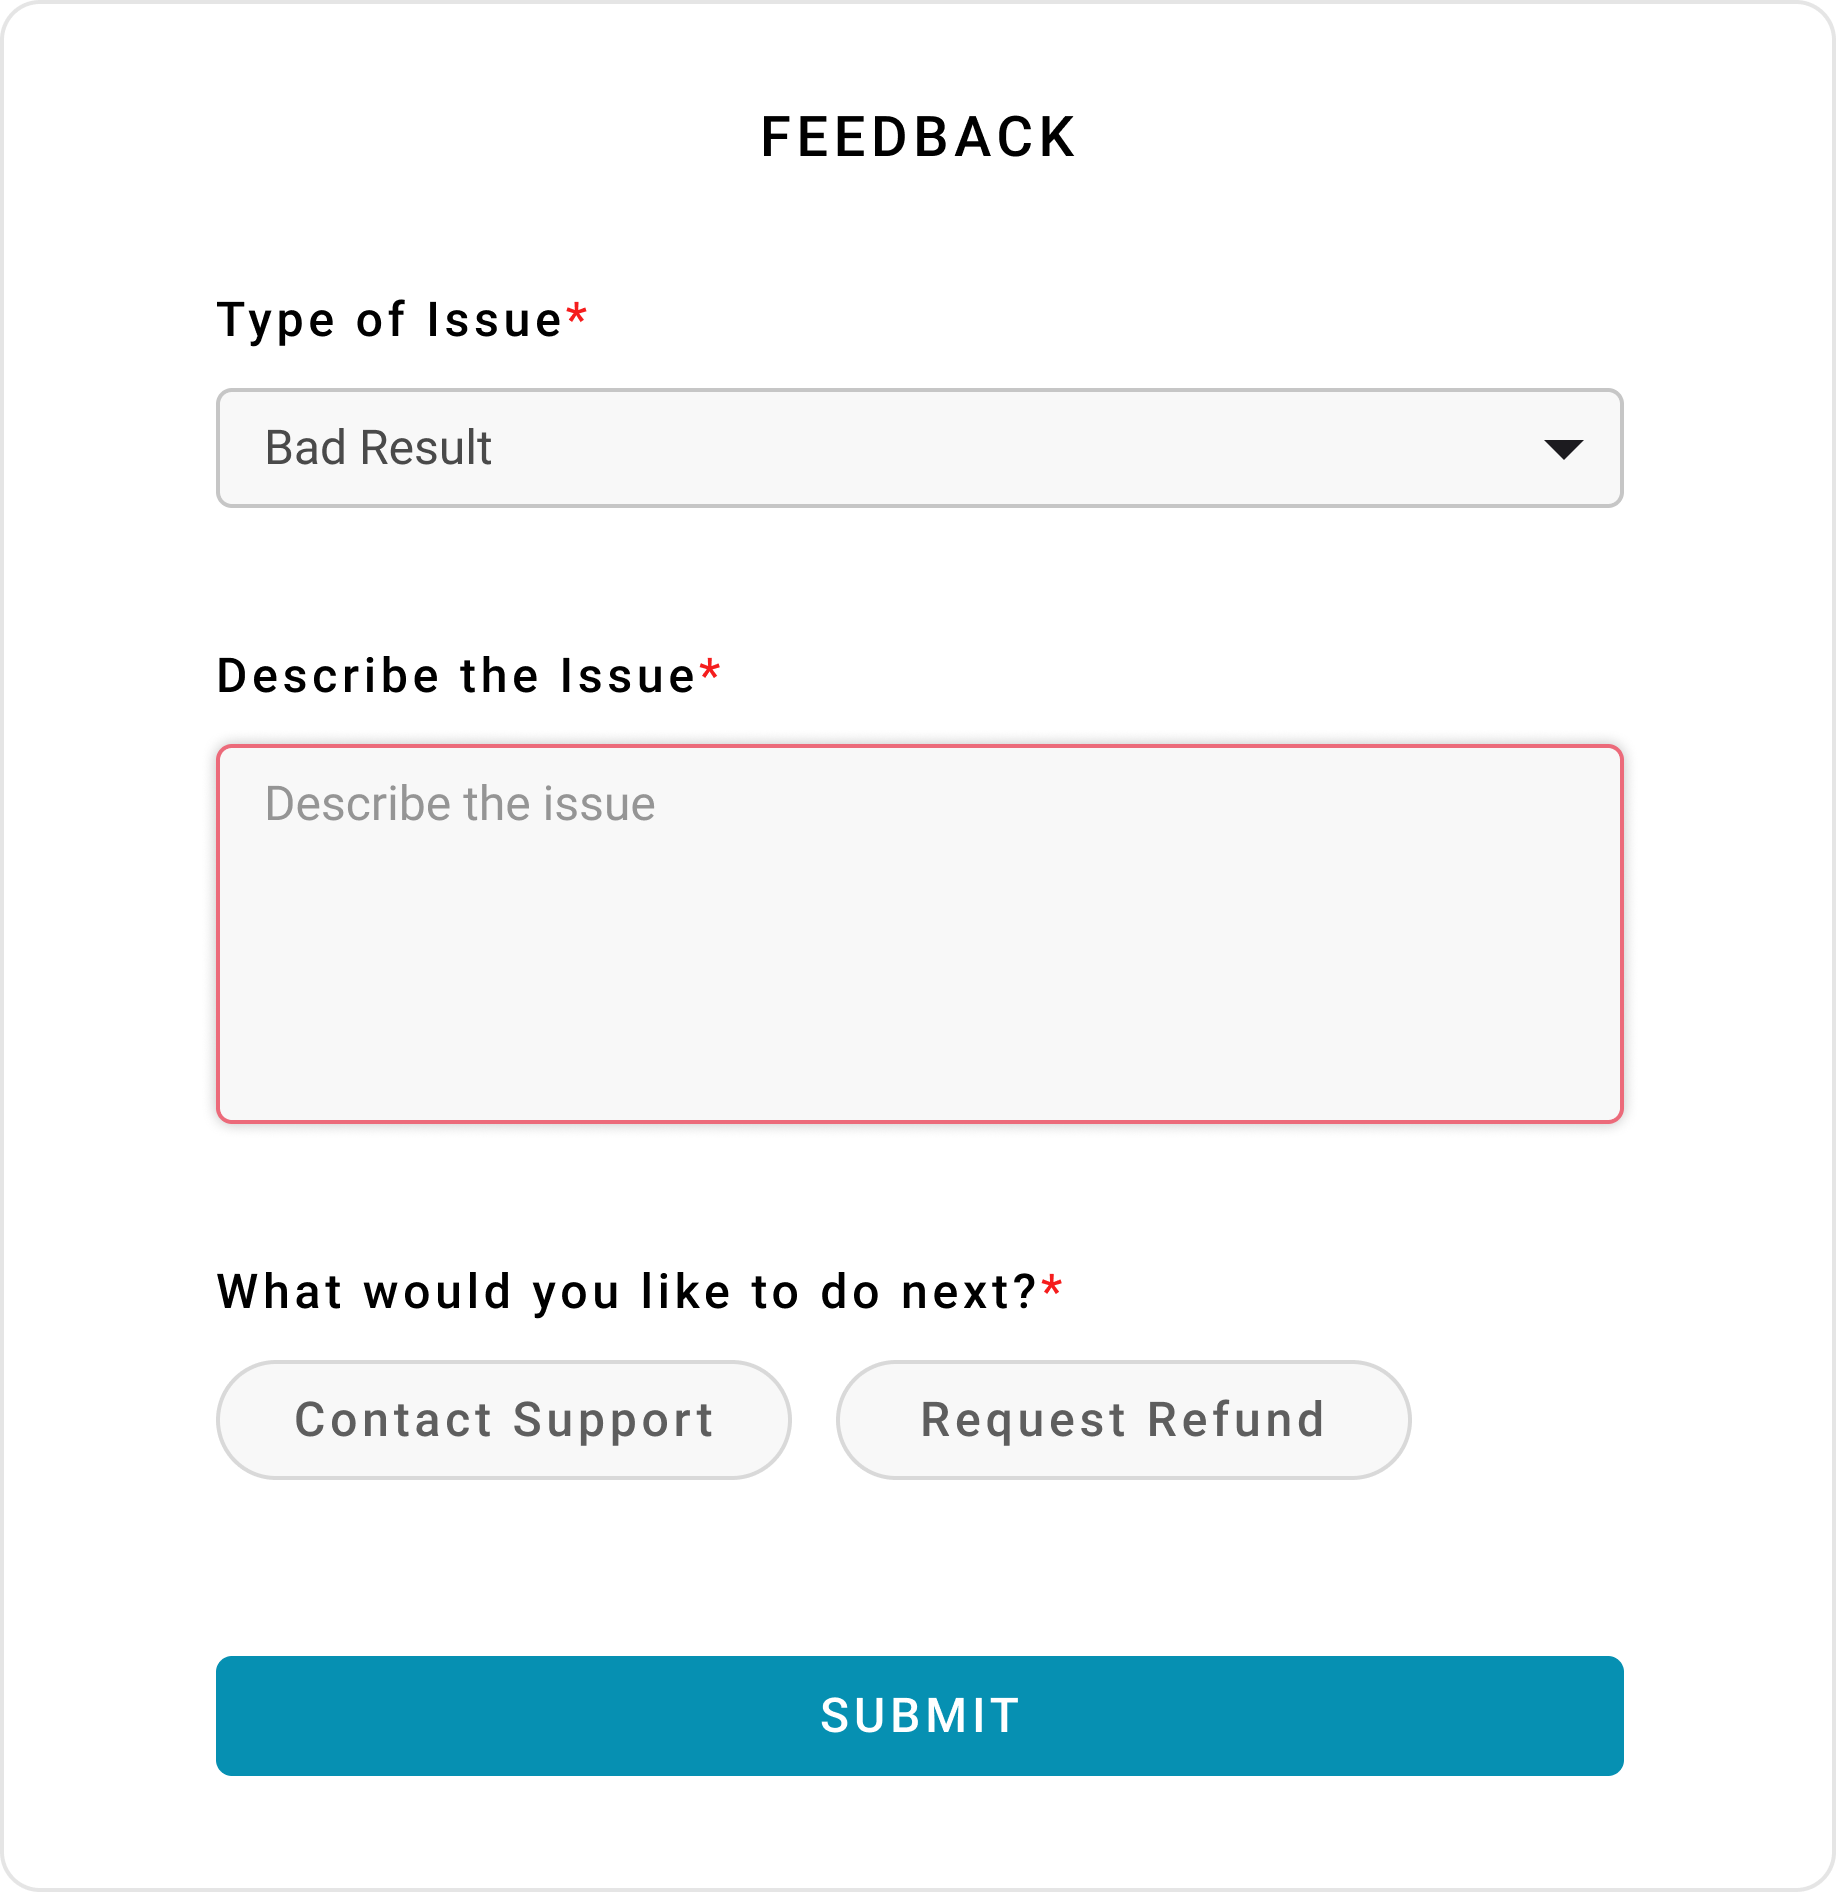Viewport: 1836px width, 1892px height.
Task: Click red asterisk beside Describe the Issue
Action: (x=710, y=671)
